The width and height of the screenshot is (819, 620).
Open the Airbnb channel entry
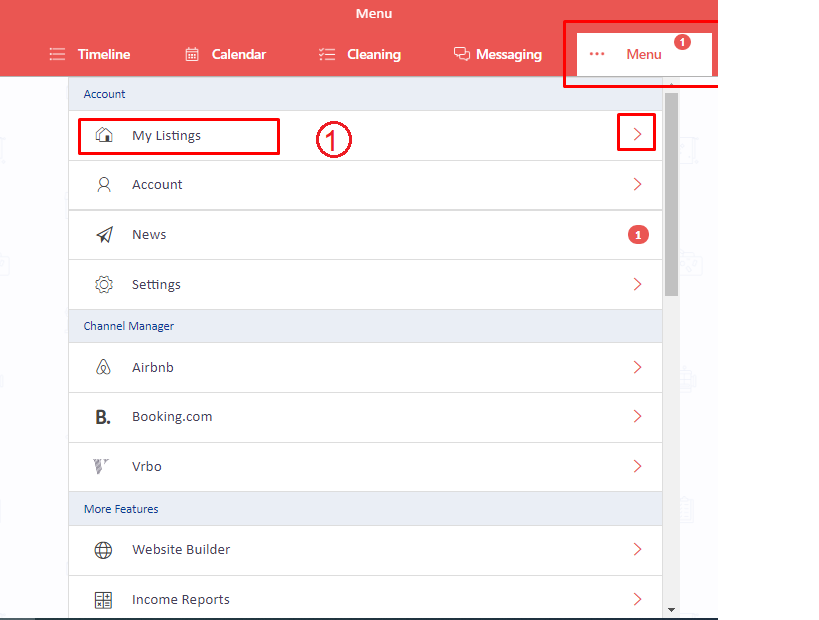(x=365, y=368)
